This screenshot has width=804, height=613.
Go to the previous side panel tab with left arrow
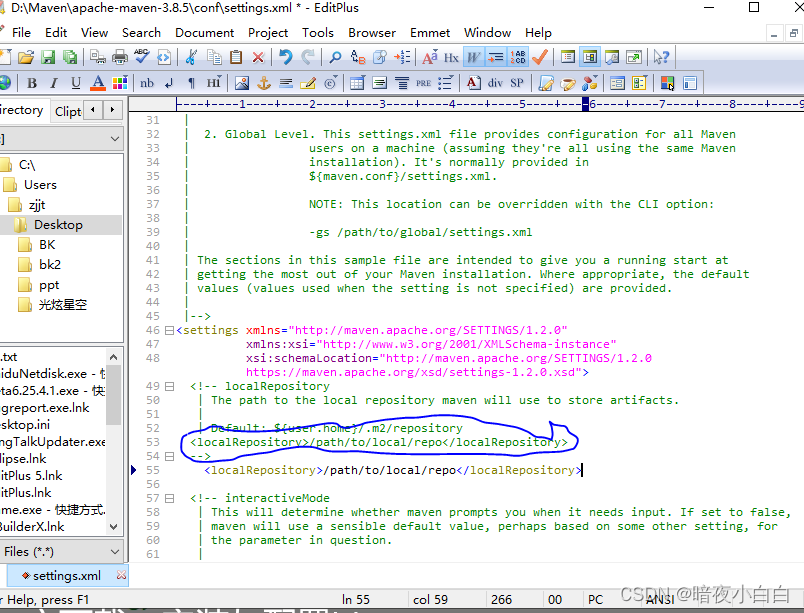[93, 110]
